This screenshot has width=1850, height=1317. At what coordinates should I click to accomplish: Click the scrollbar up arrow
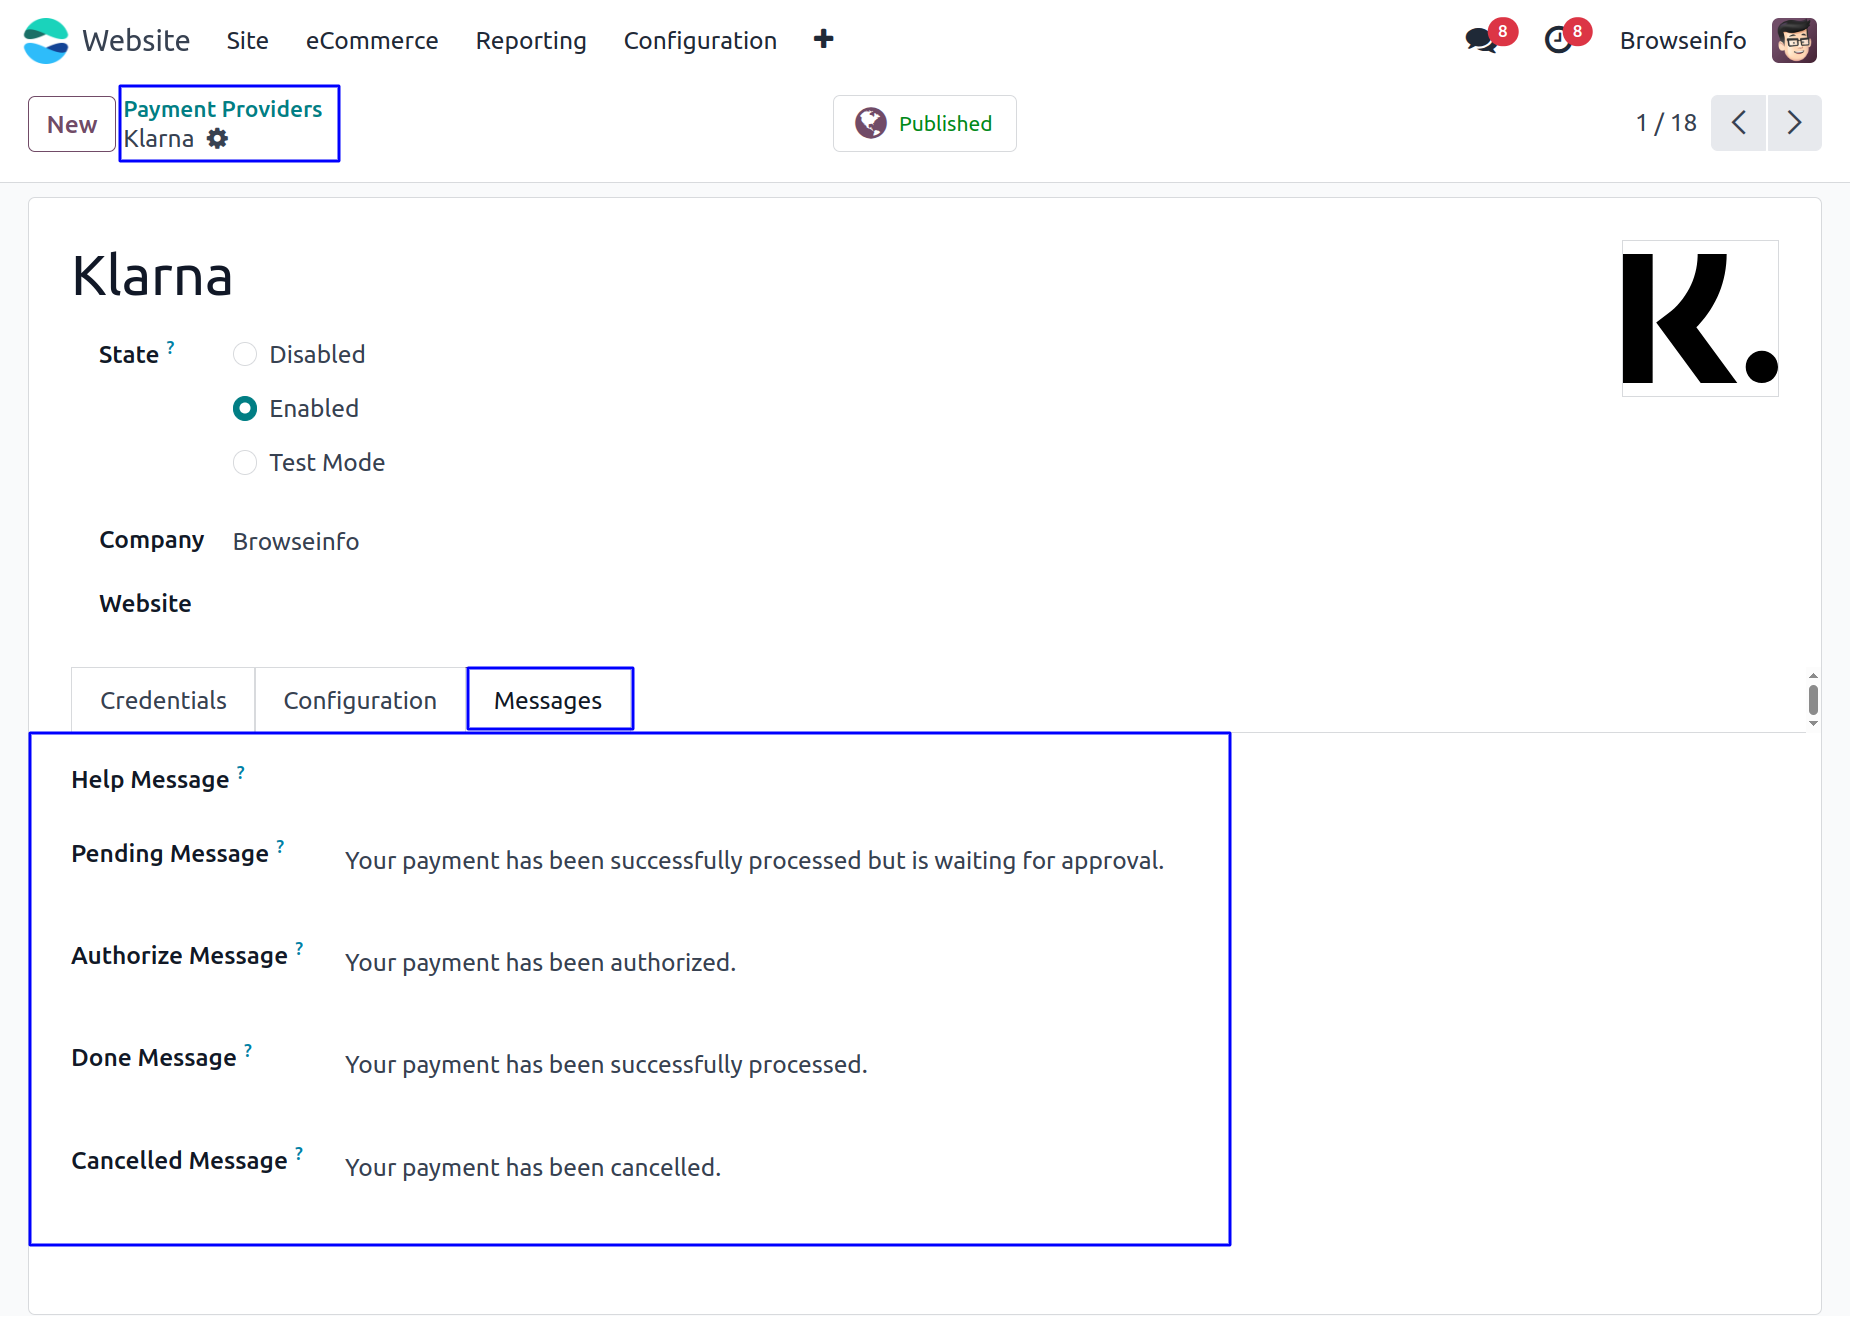pyautogui.click(x=1813, y=676)
